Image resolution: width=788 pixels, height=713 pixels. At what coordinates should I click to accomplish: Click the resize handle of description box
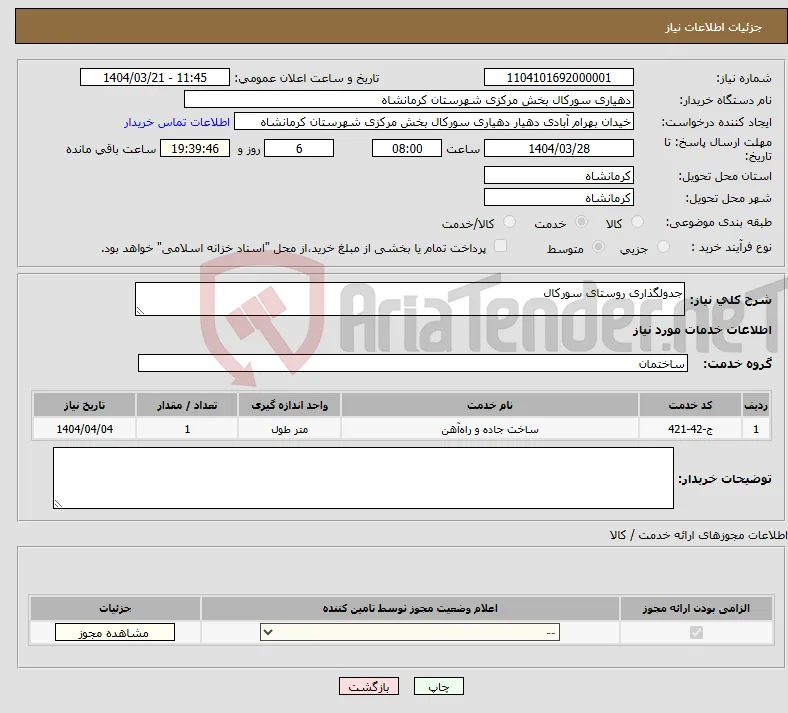point(140,311)
